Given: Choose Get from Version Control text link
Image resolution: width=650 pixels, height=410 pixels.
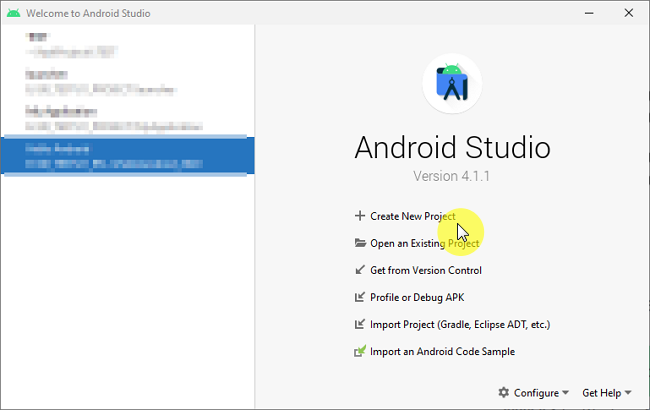Looking at the screenshot, I should (426, 270).
